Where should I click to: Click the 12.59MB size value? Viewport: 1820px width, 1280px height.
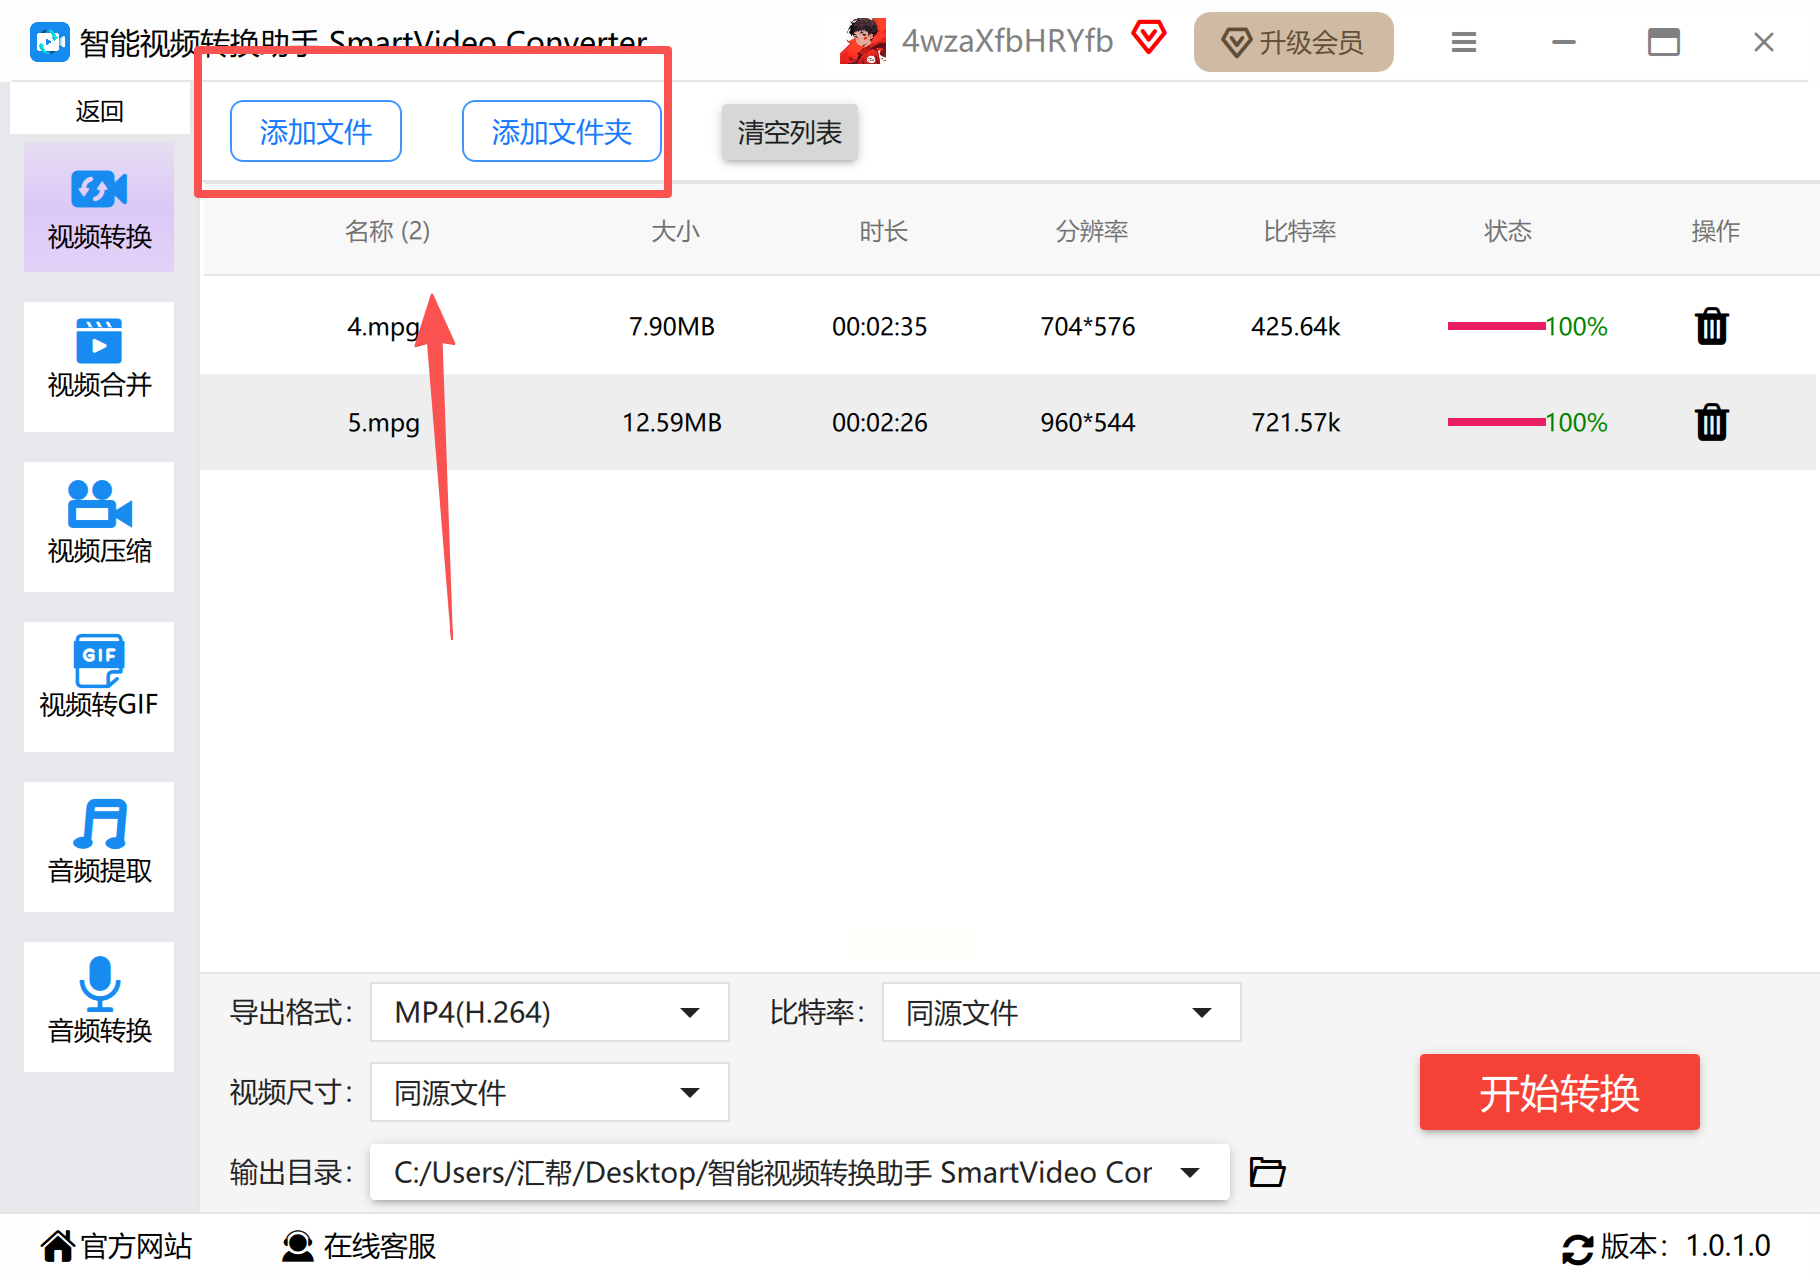click(x=672, y=423)
